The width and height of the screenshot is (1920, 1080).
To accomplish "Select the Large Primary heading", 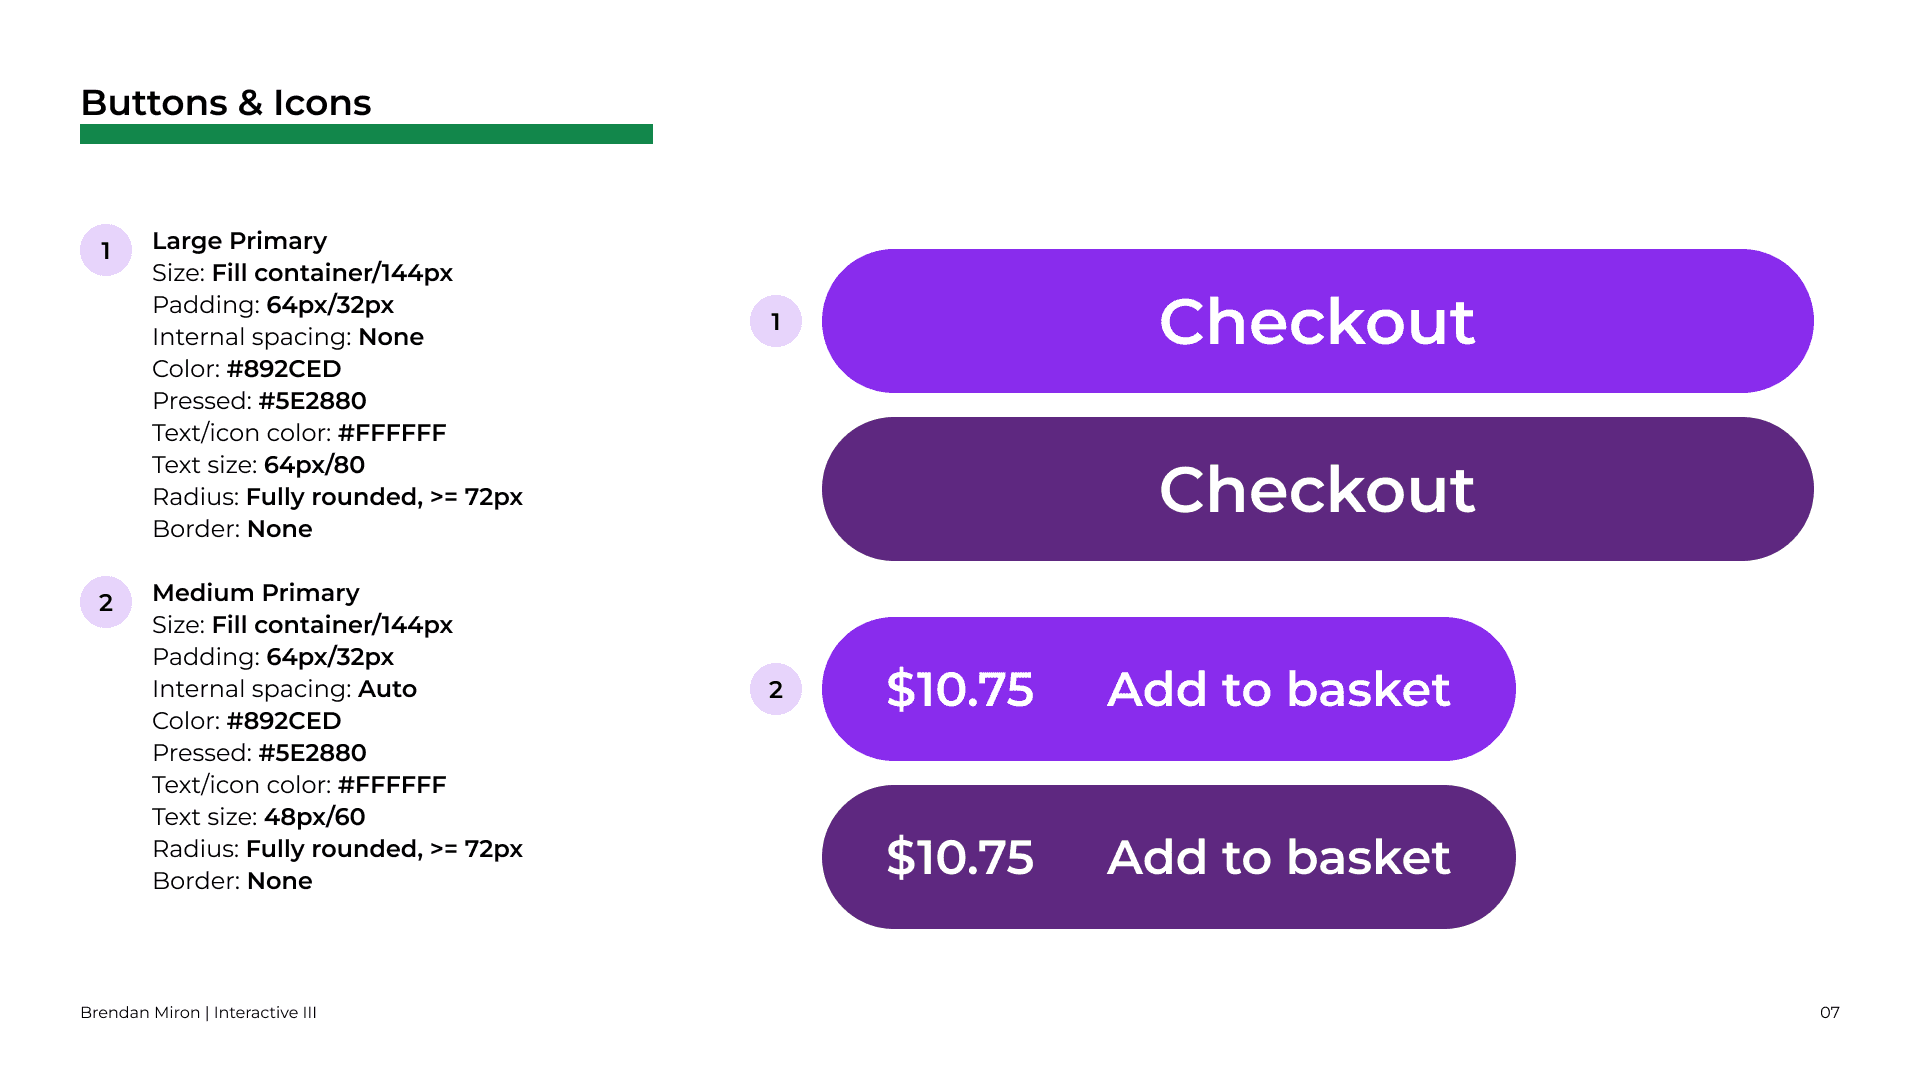I will click(240, 241).
